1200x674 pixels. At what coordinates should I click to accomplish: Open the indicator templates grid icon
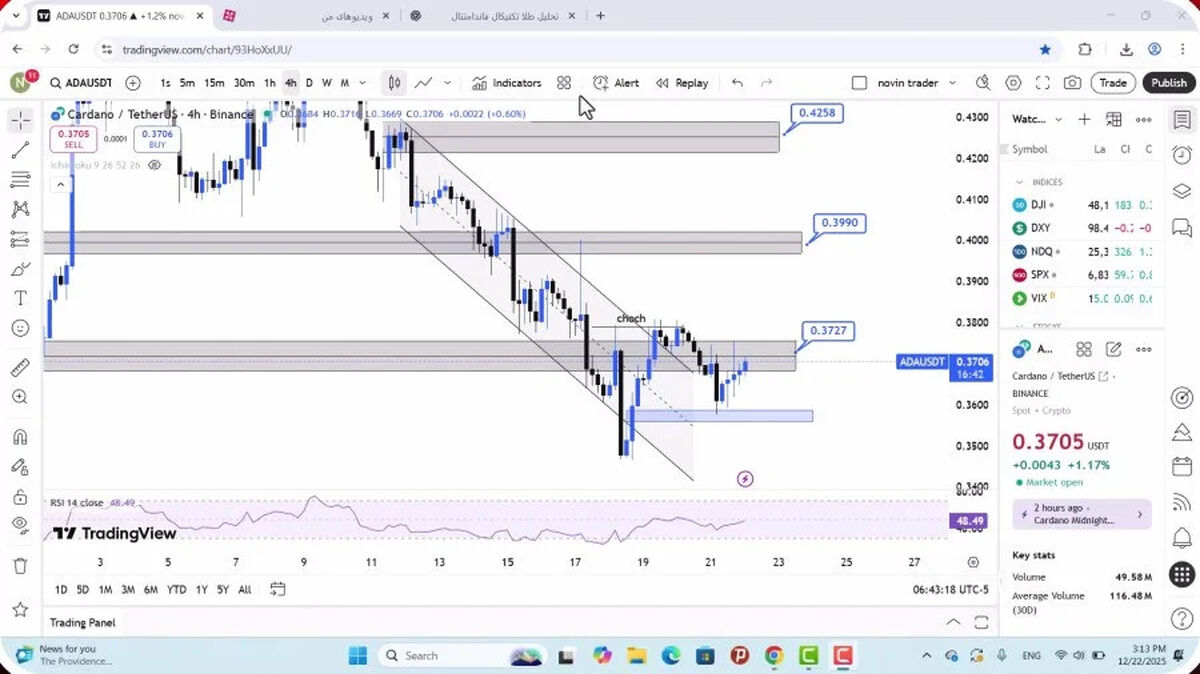pyautogui.click(x=564, y=83)
